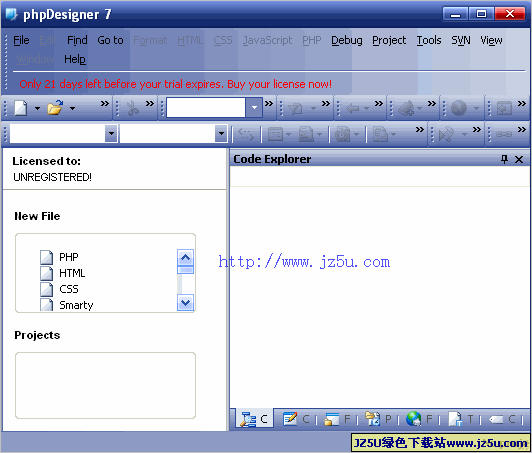
Task: Open the Tools menu
Action: [x=429, y=40]
